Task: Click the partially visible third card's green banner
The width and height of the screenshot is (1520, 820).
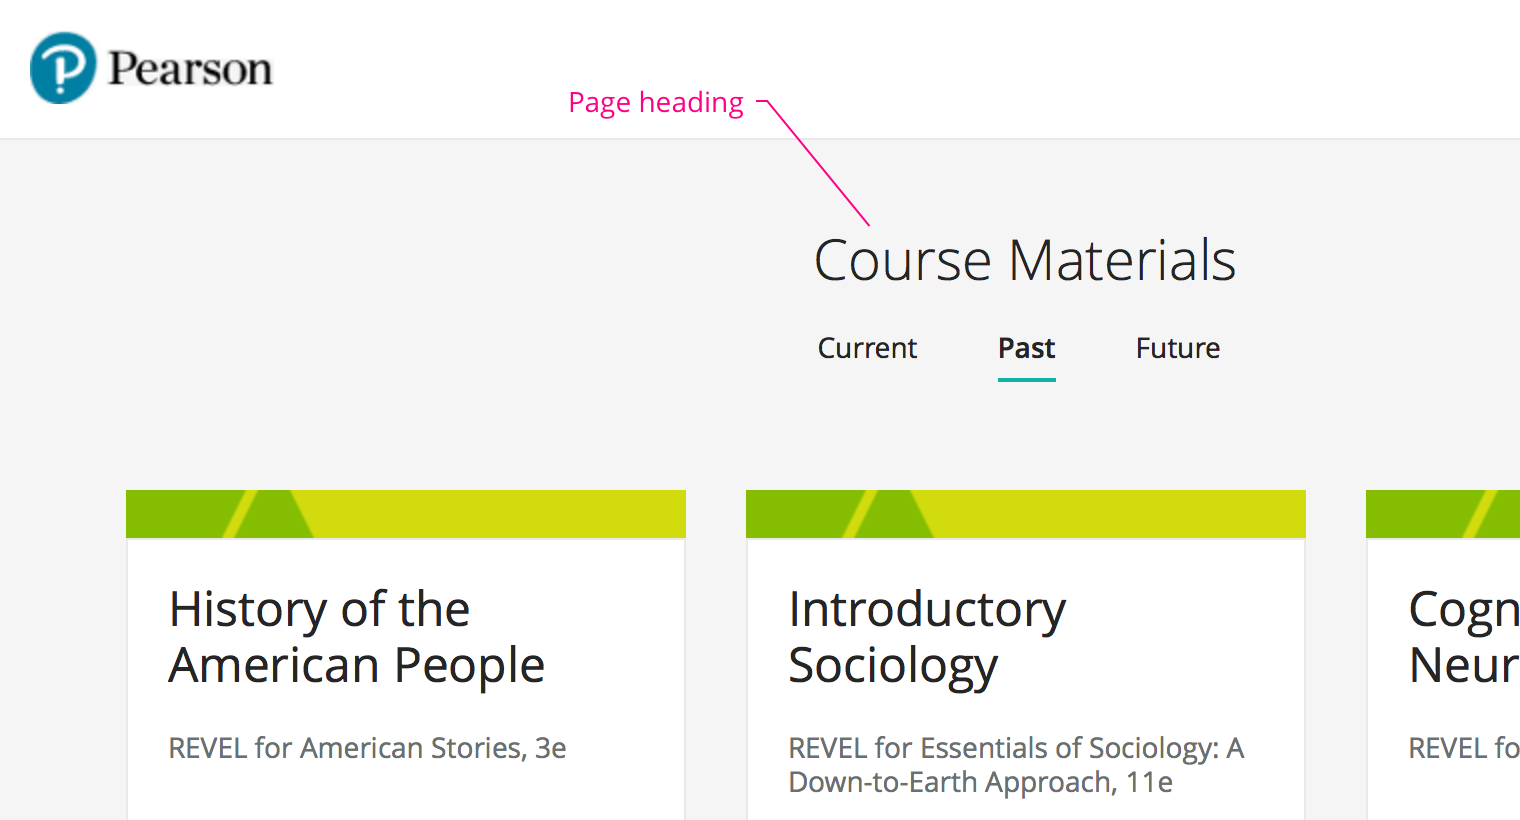Action: tap(1443, 514)
